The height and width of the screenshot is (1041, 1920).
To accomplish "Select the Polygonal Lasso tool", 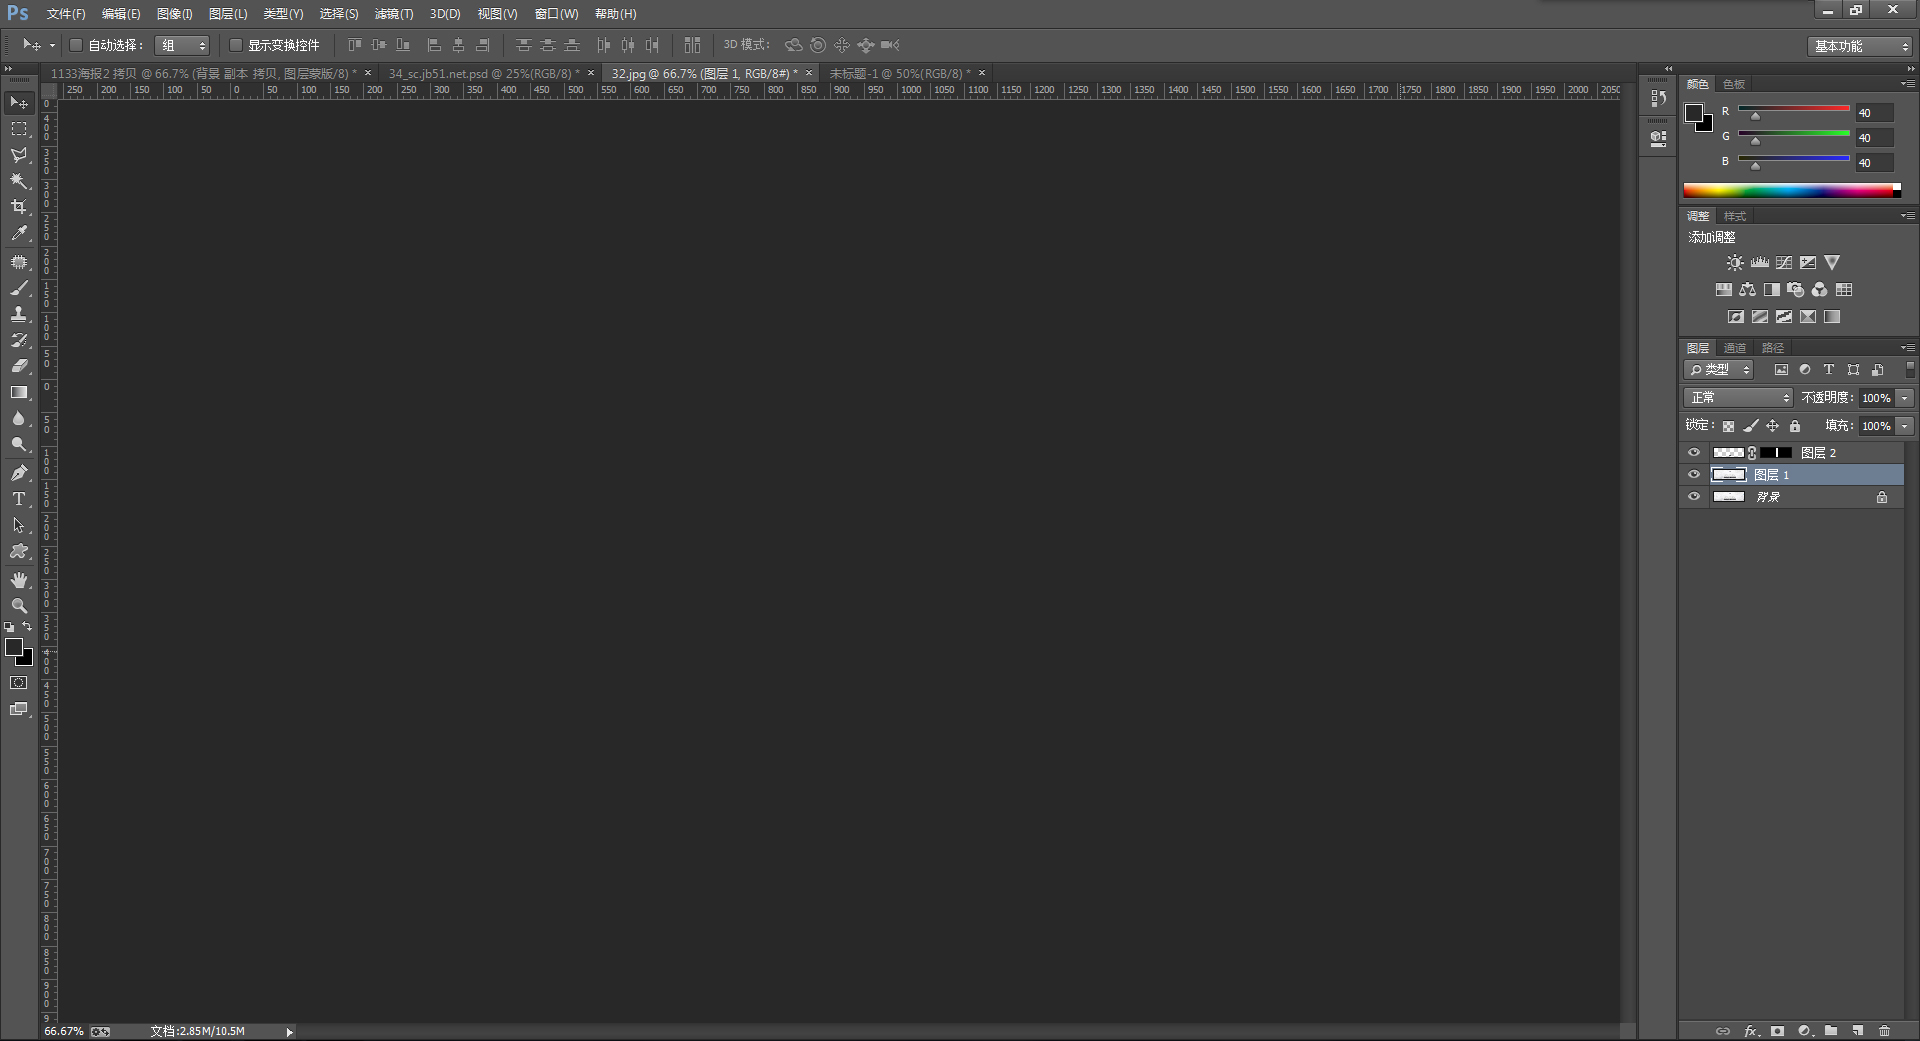I will [19, 155].
